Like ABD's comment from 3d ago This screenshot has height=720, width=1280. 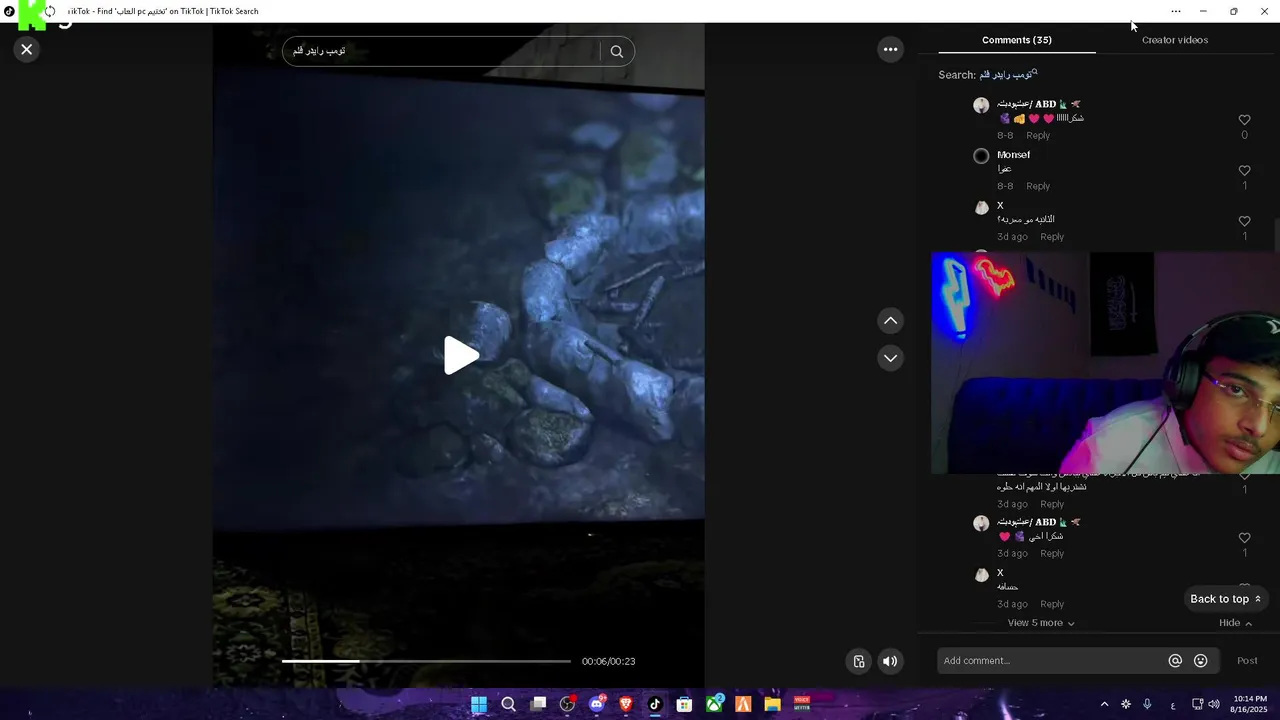click(1244, 538)
